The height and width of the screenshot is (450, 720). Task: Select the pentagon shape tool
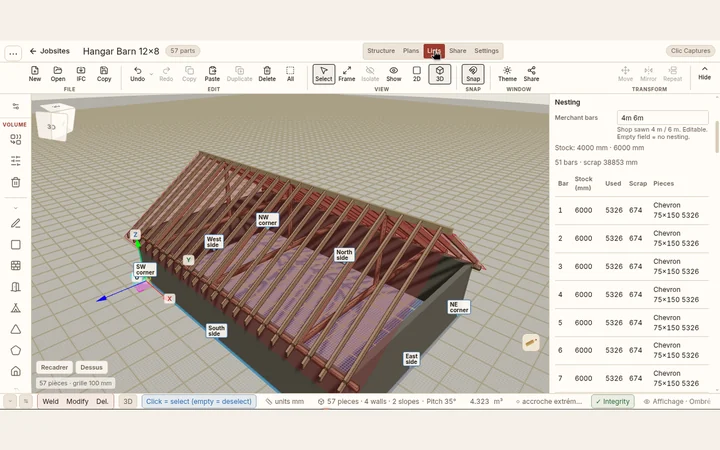tap(16, 350)
